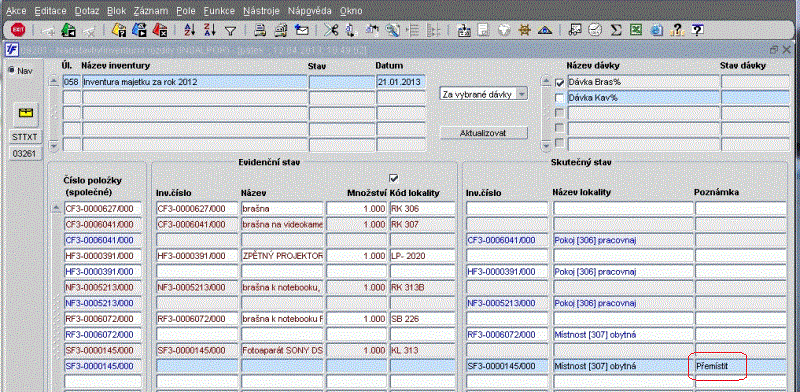The width and height of the screenshot is (800, 392).
Task: Select the Nav radio button
Action: point(11,70)
